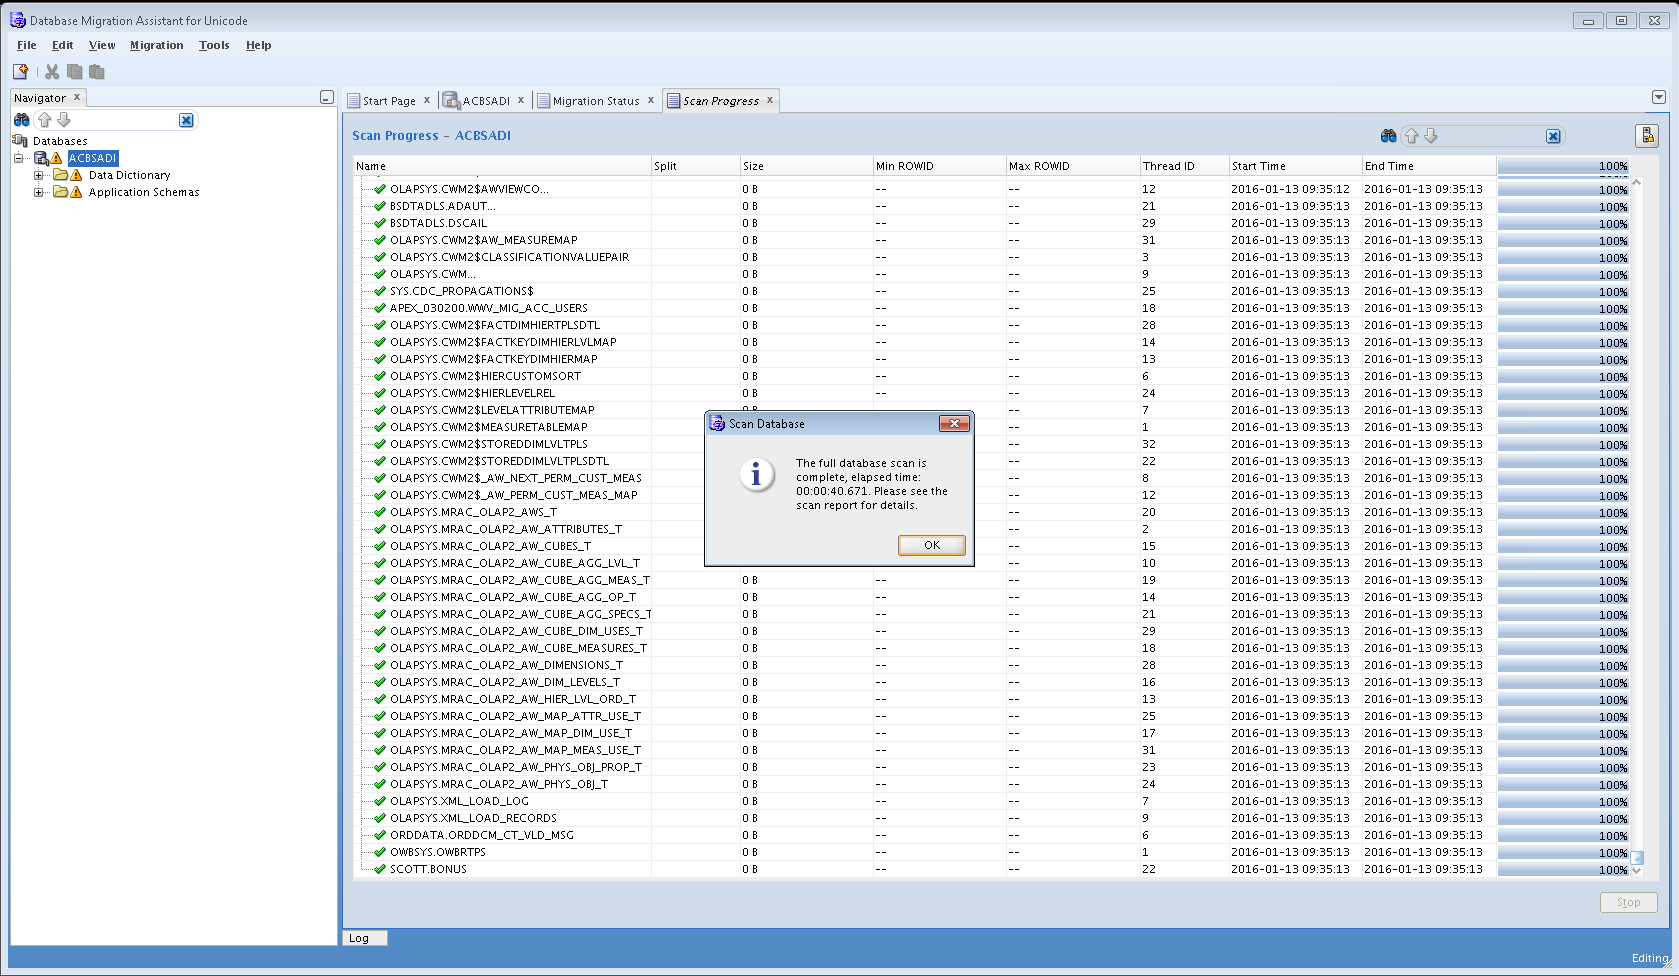Clear the Scan Progress search box
Viewport: 1679px width, 976px height.
(x=1553, y=136)
